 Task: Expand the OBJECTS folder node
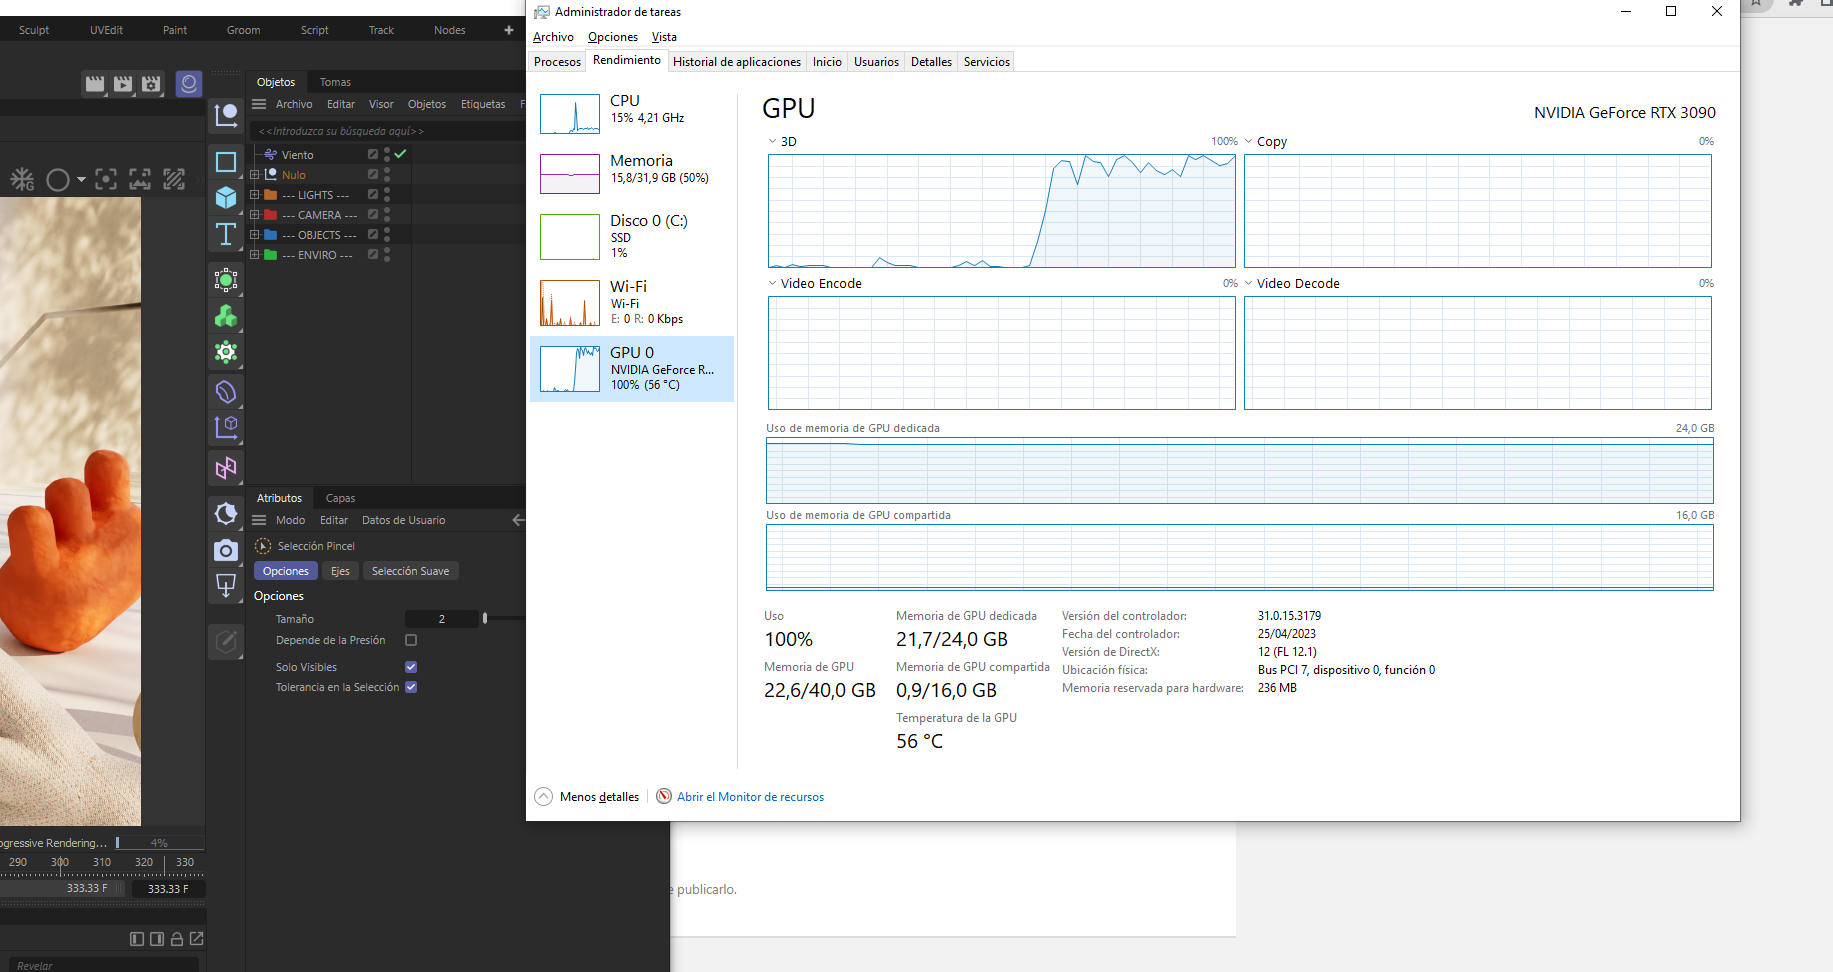(255, 235)
